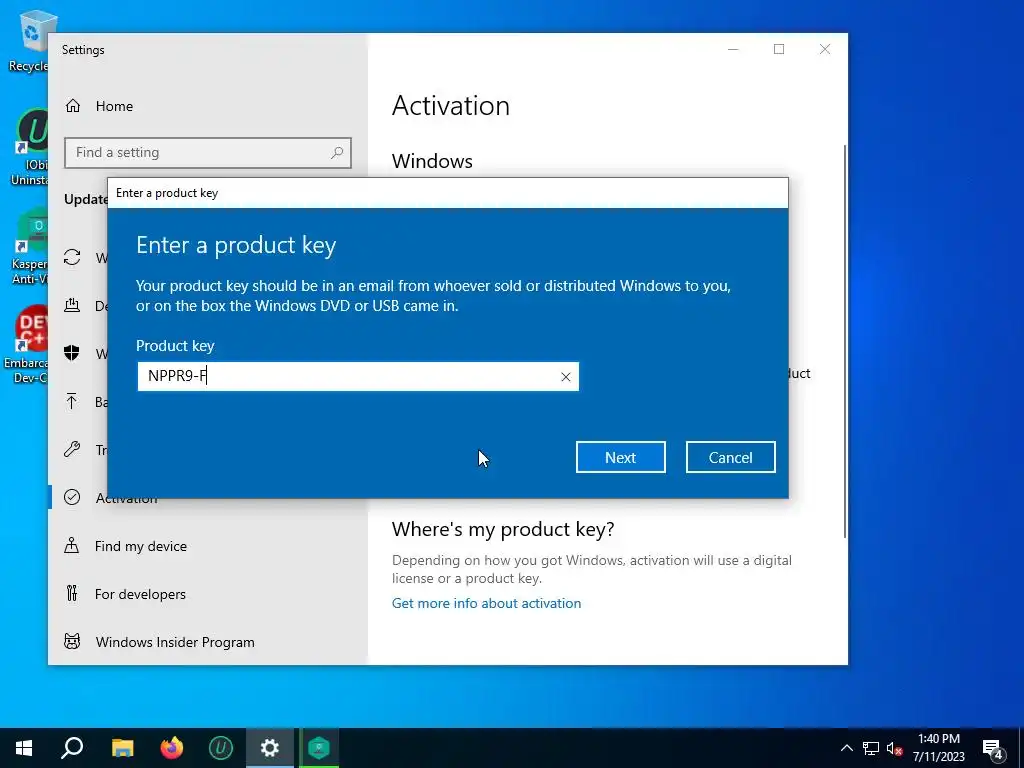Click the Delivery Optimization icon in sidebar
Viewport: 1024px width, 768px height.
[72, 305]
